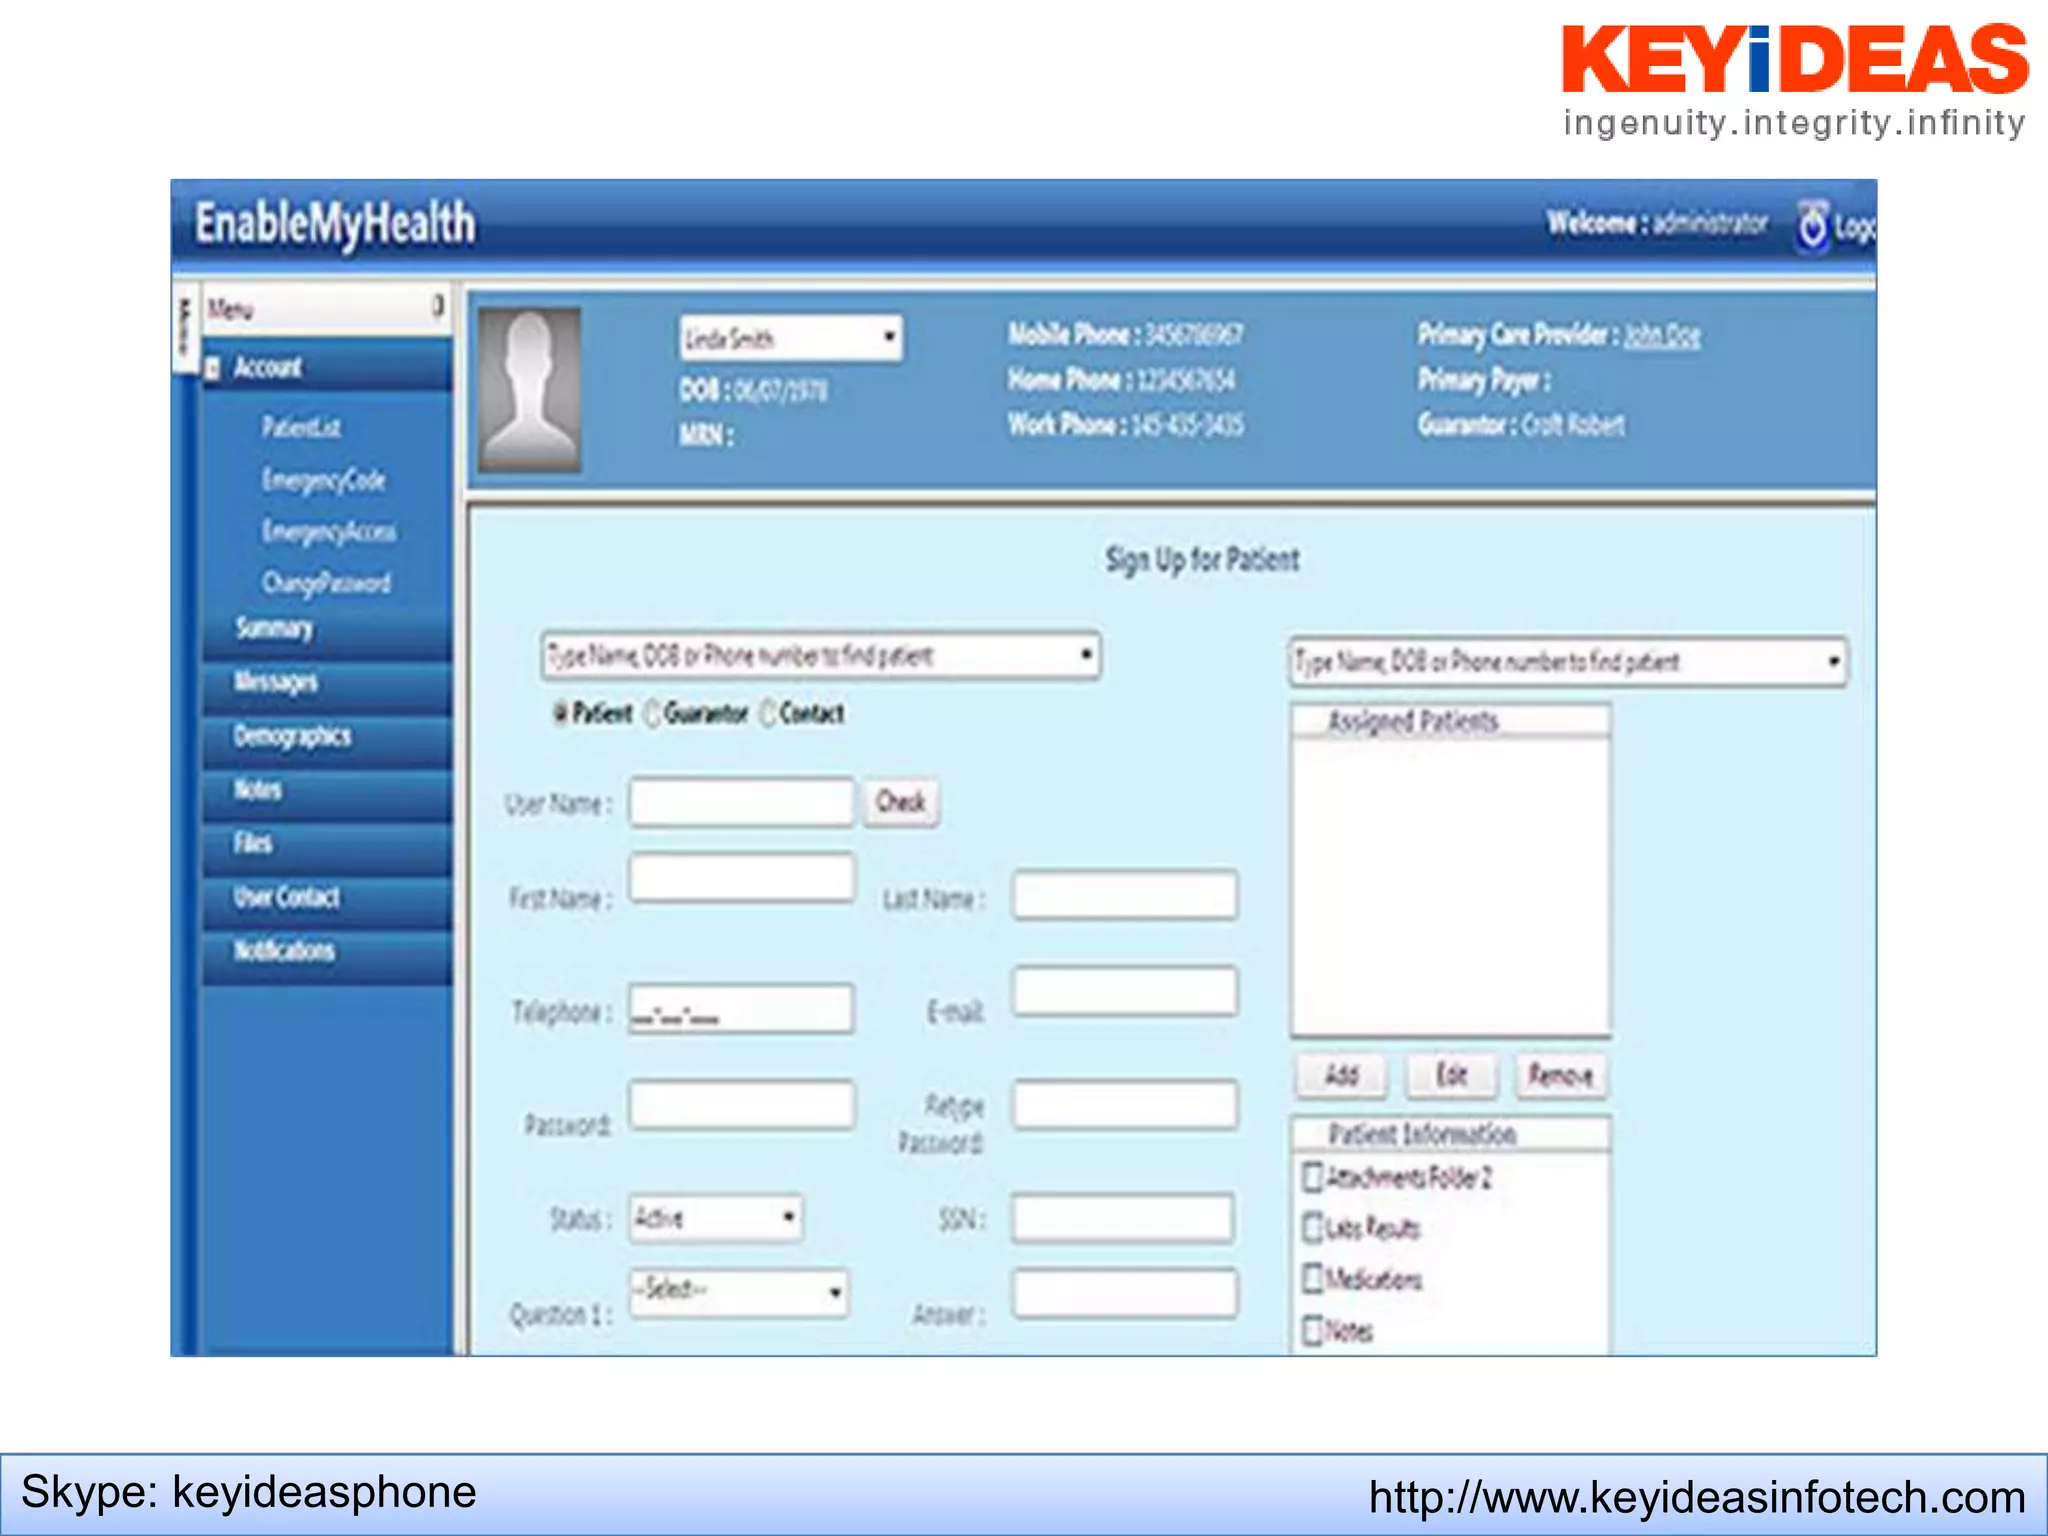Screen dimensions: 2048x1536
Task: Click the Edit button
Action: pyautogui.click(x=1451, y=1076)
